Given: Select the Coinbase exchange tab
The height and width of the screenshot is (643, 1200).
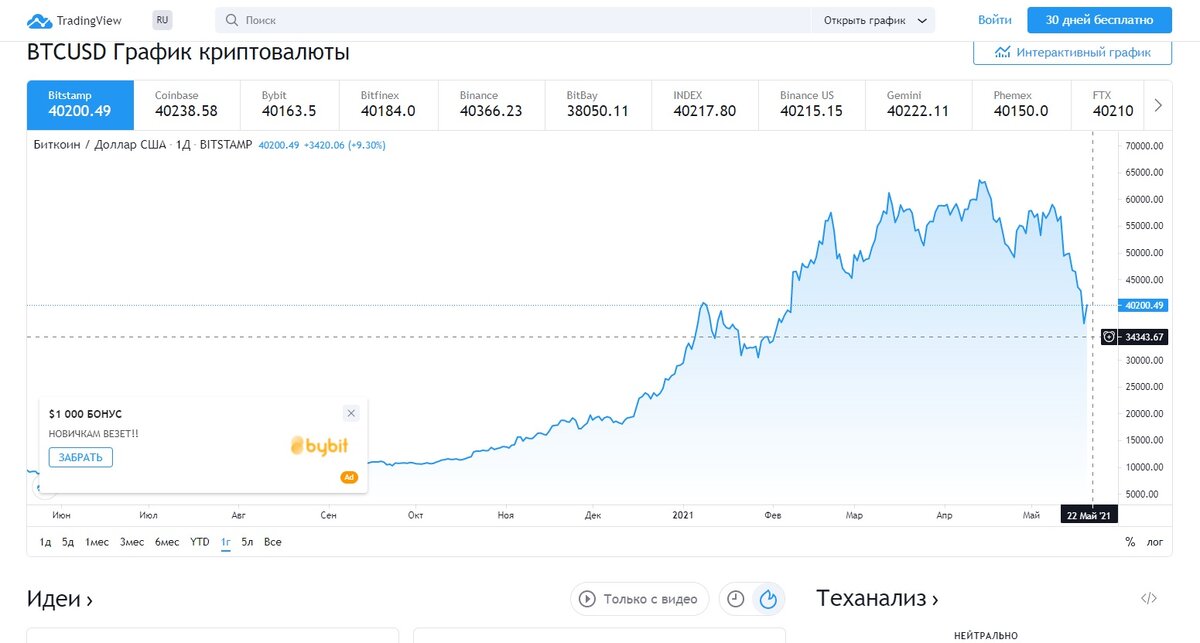Looking at the screenshot, I should [x=186, y=104].
